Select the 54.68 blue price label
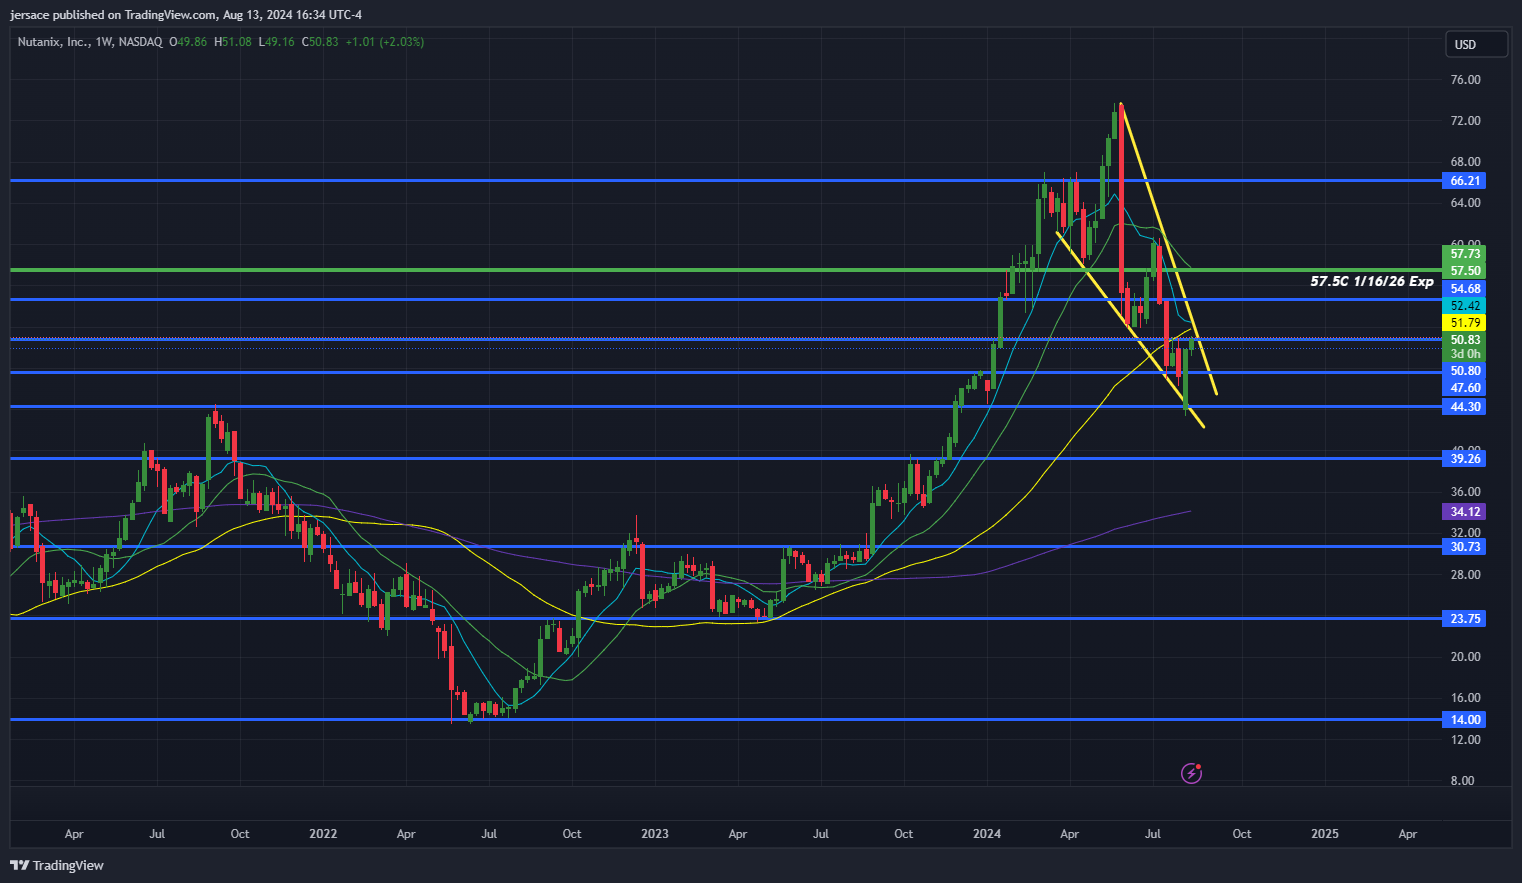 (1465, 288)
